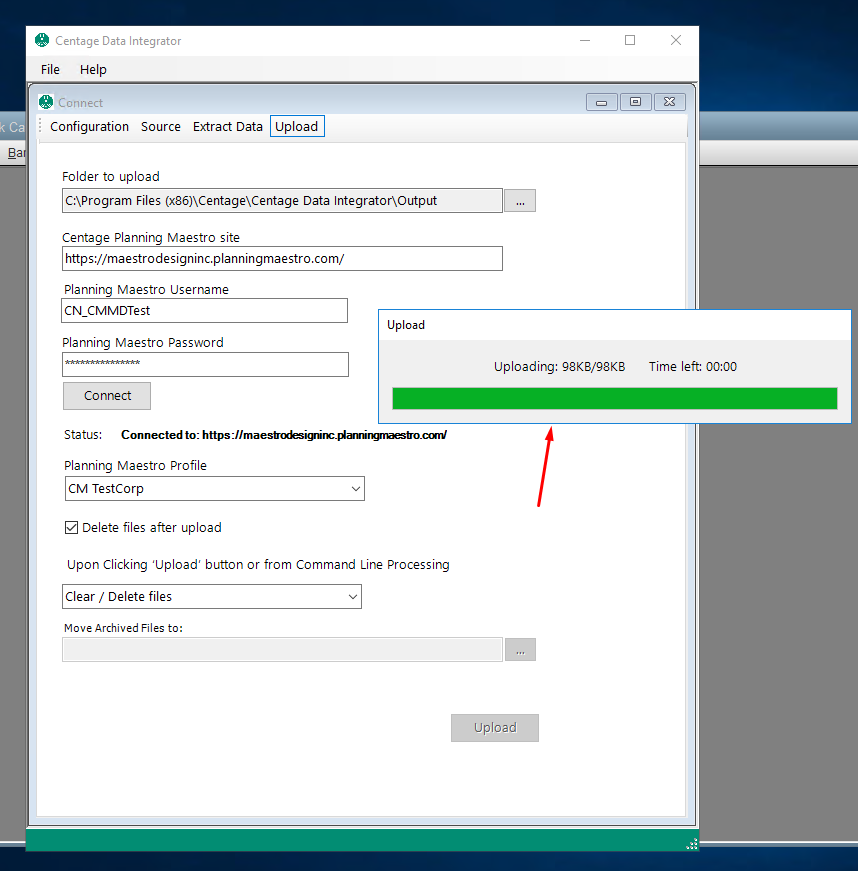Click the Centage Data Integrator app icon
858x871 pixels.
point(42,41)
